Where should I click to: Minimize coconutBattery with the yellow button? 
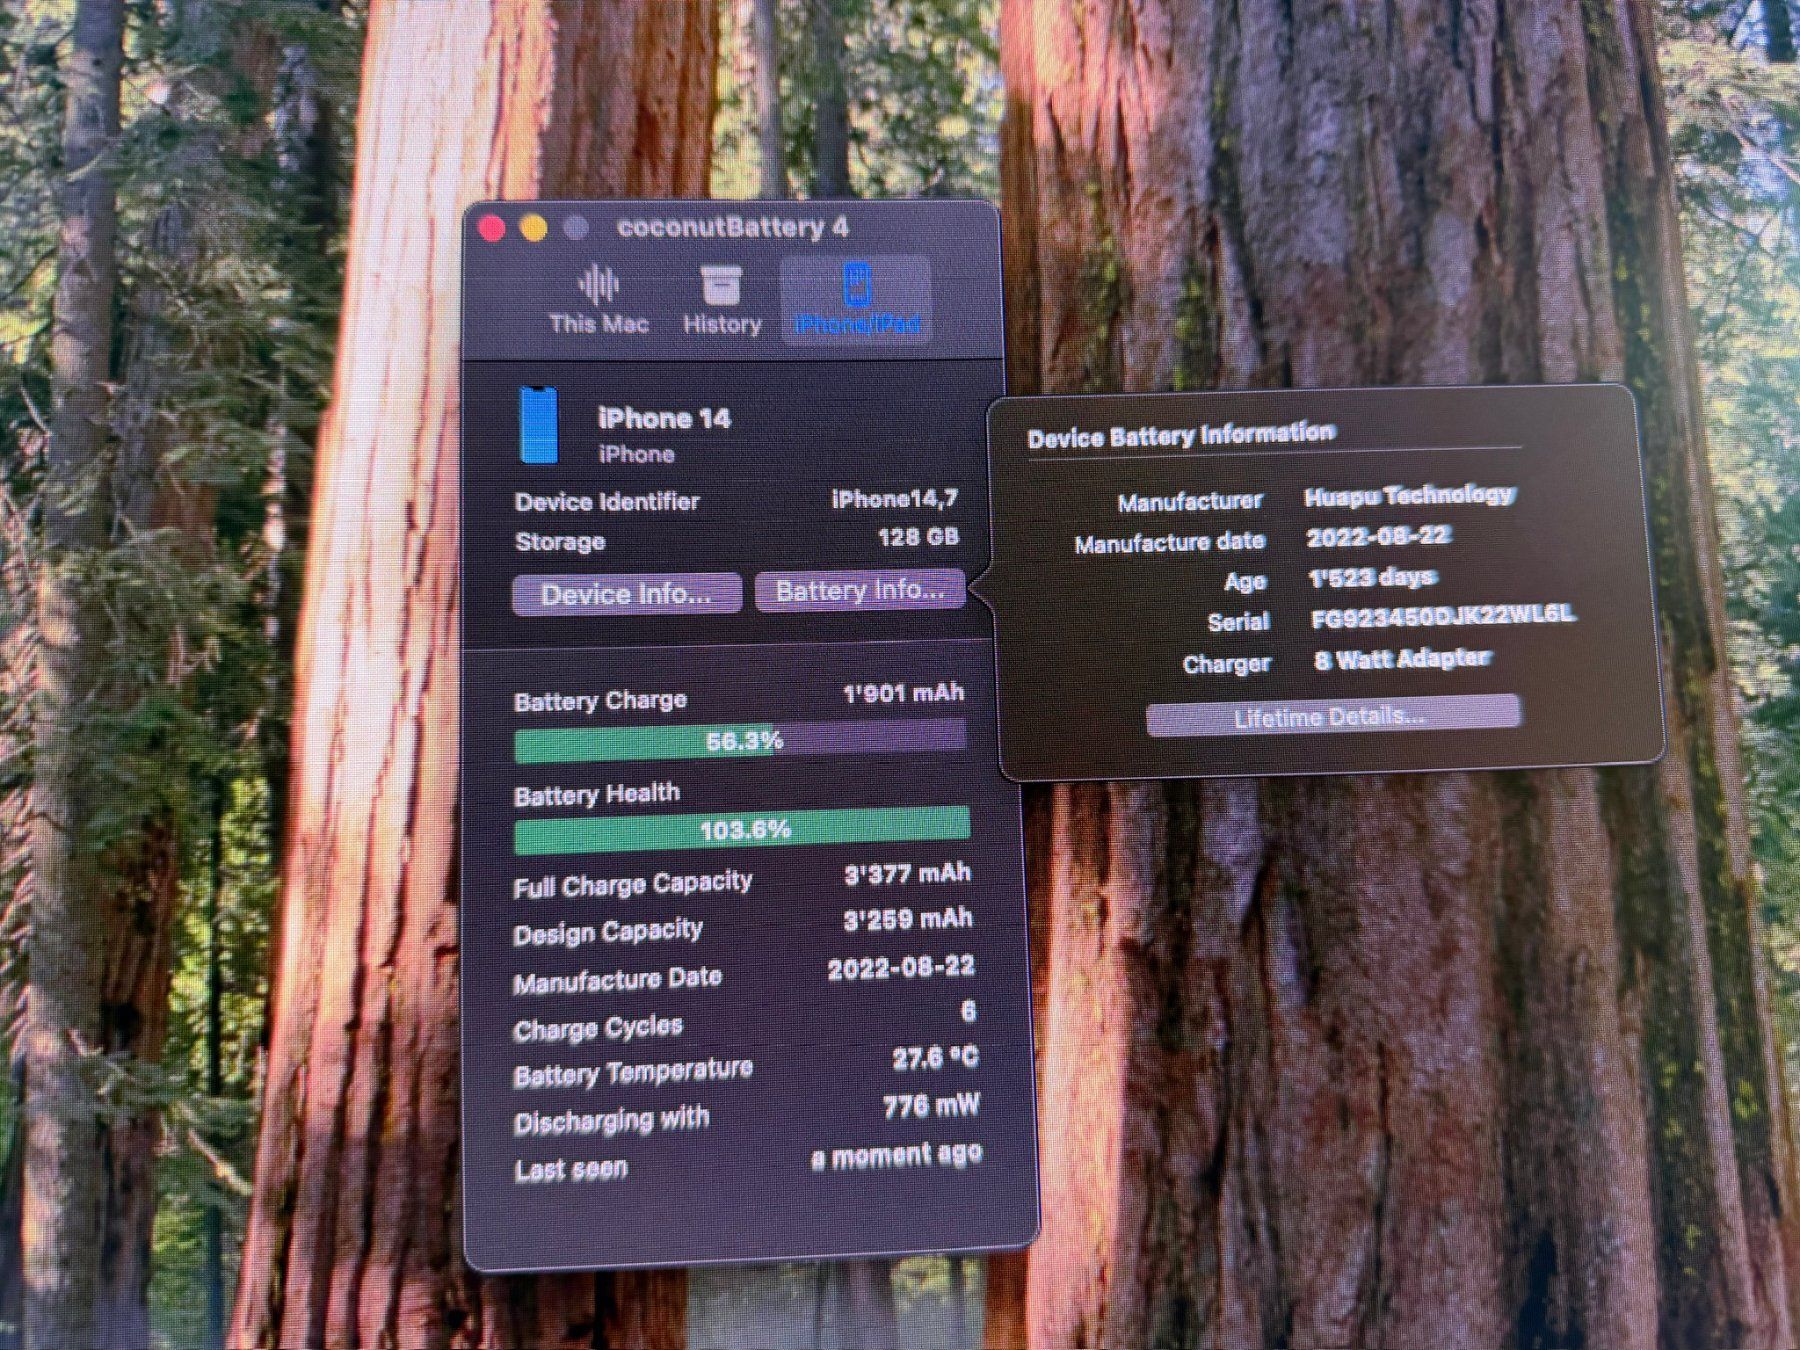pos(534,229)
